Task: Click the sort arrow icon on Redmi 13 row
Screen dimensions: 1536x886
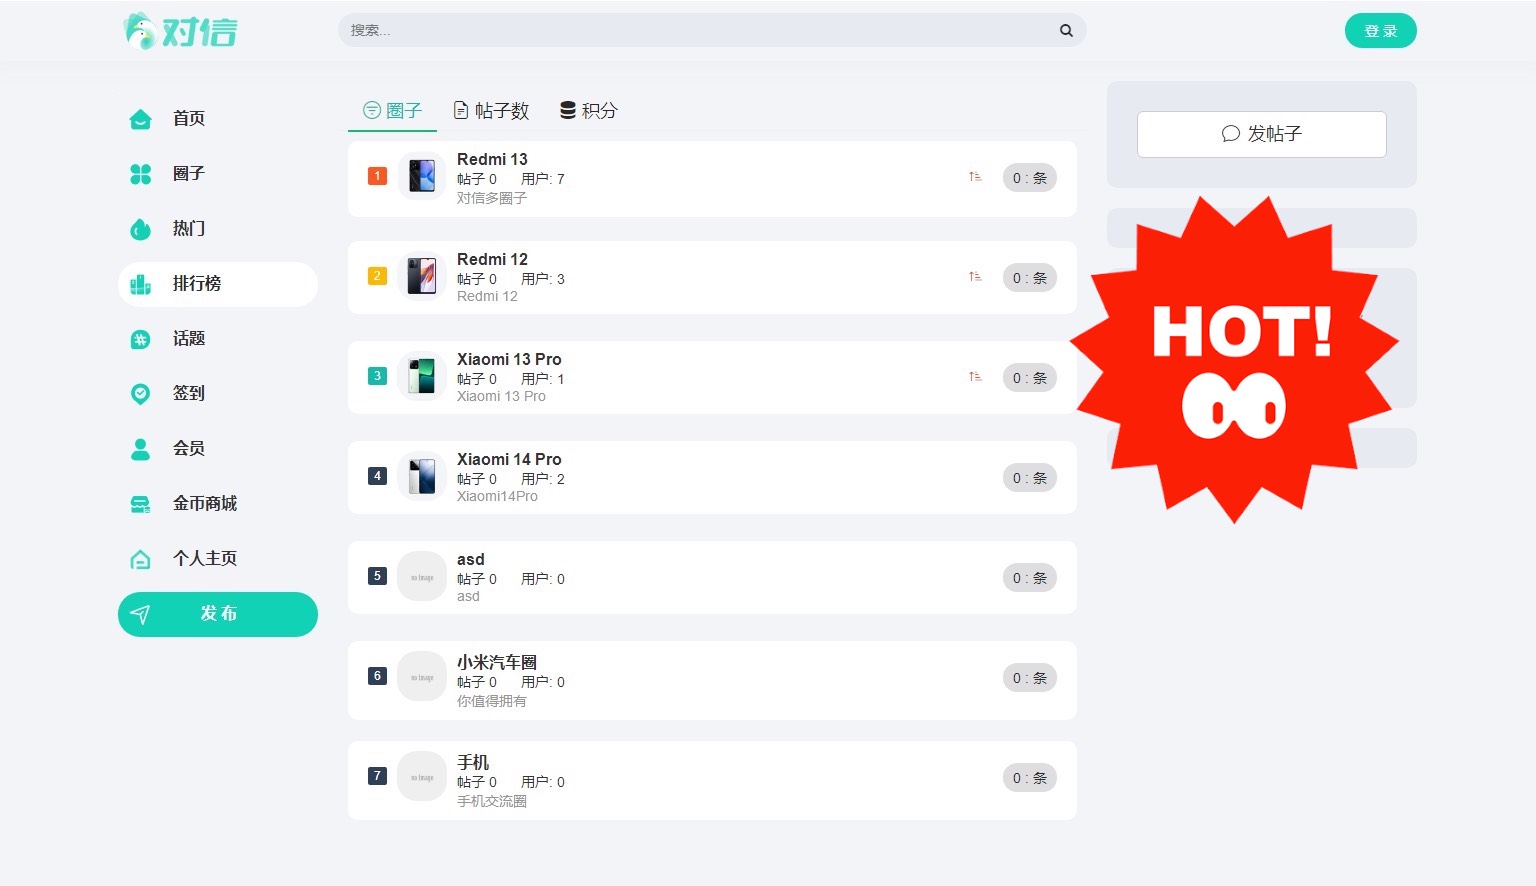Action: (975, 177)
